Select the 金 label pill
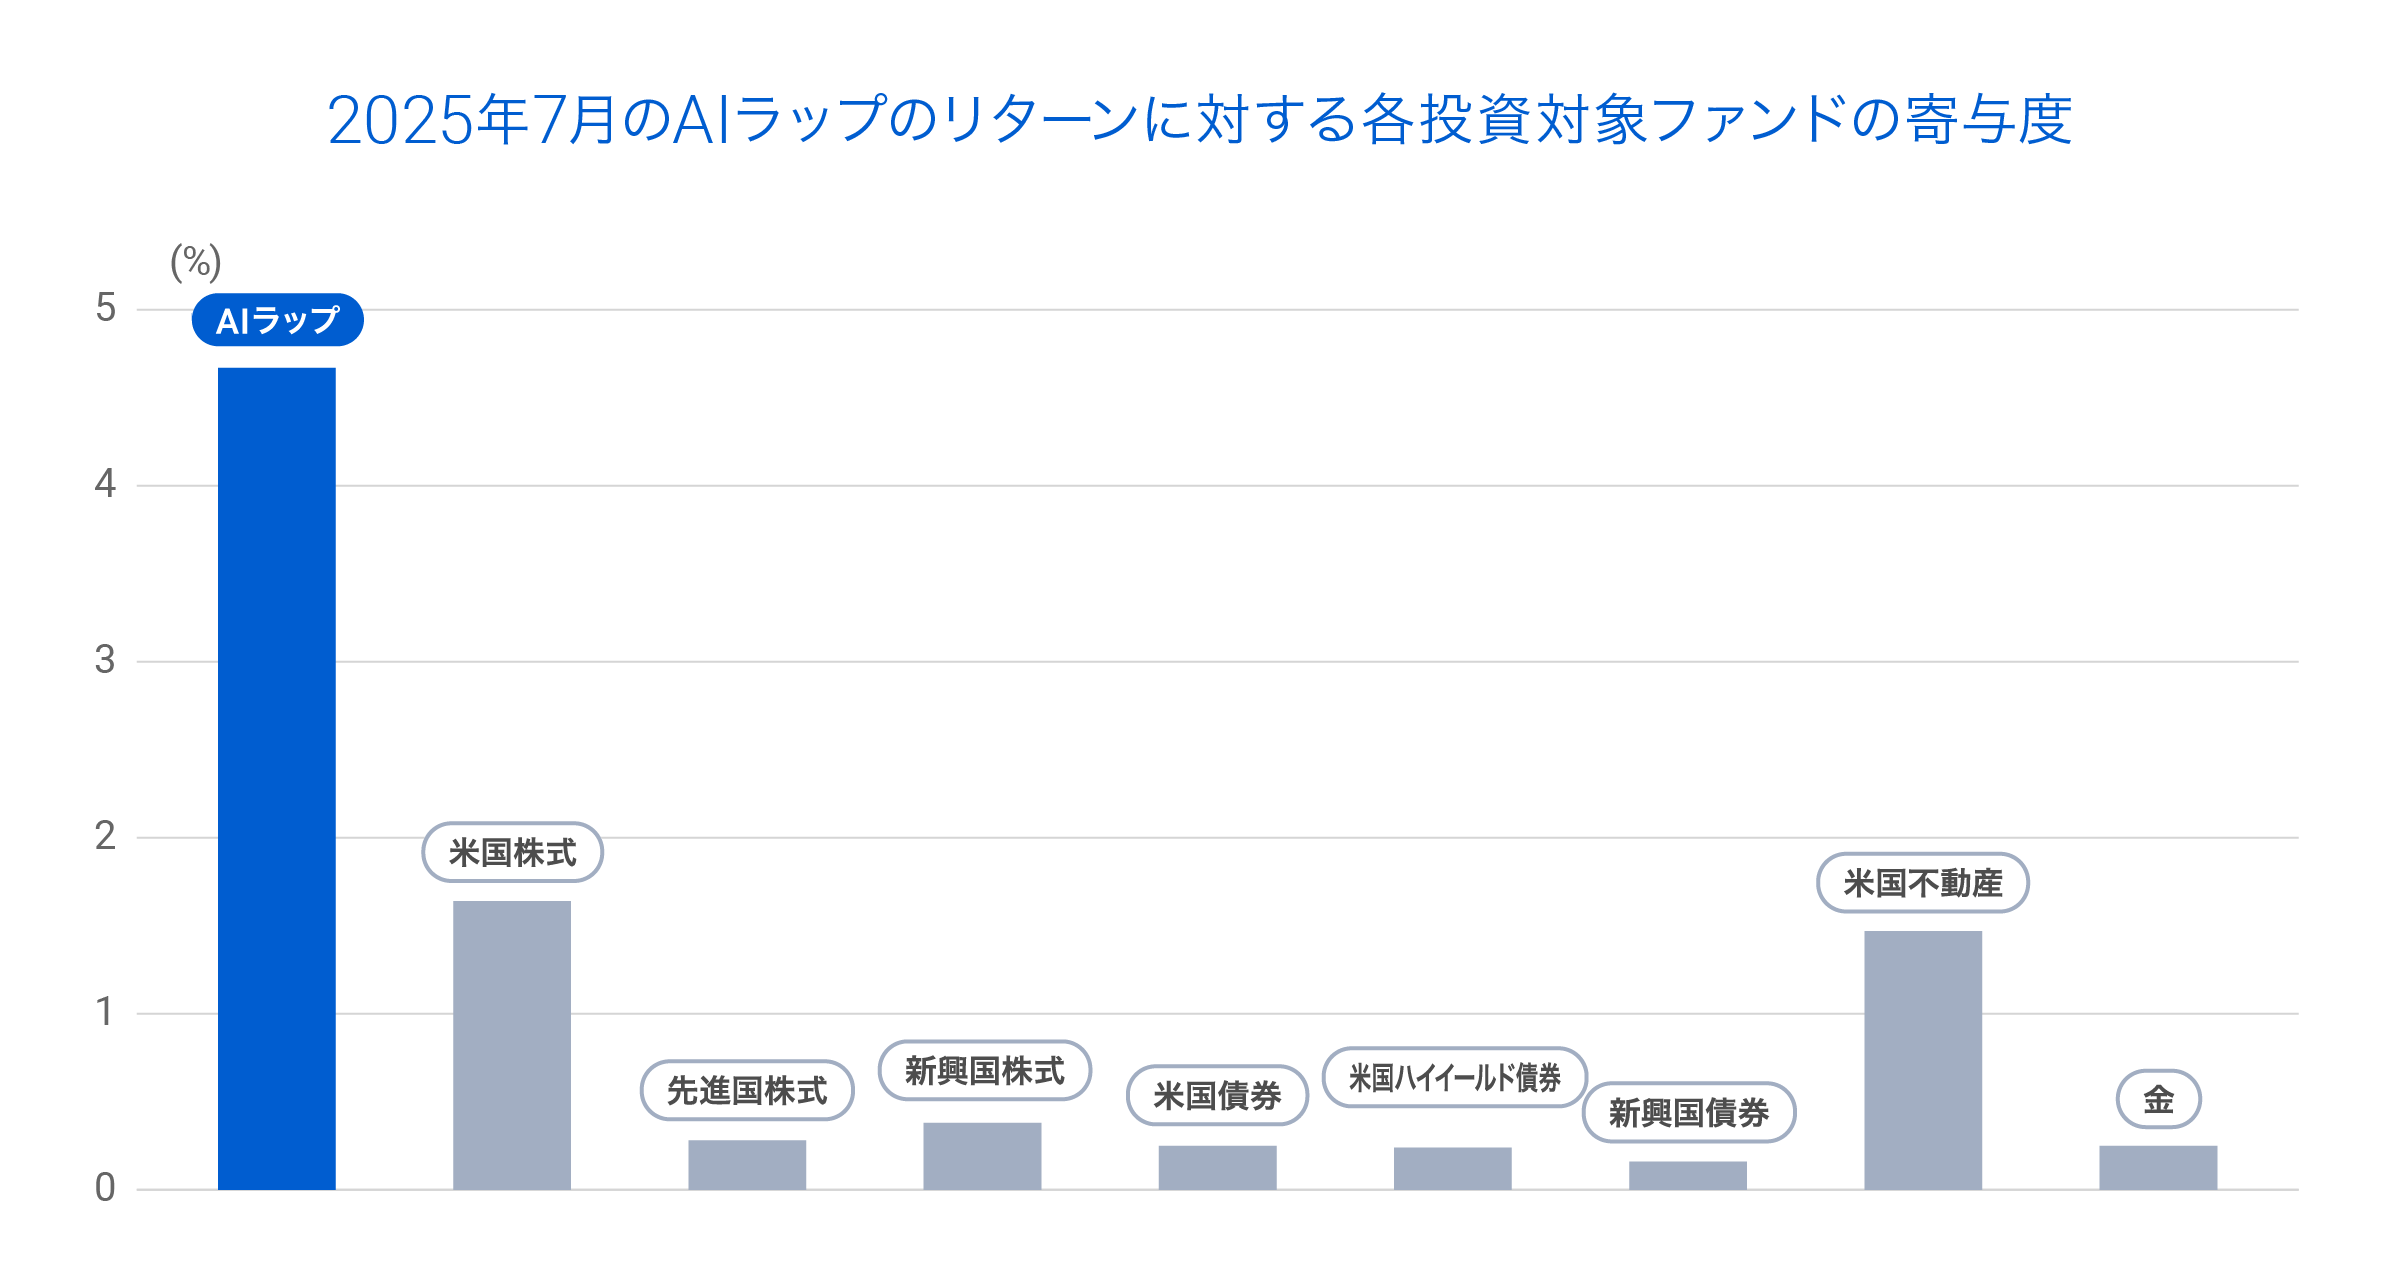This screenshot has height=1280, width=2400. tap(2159, 1099)
